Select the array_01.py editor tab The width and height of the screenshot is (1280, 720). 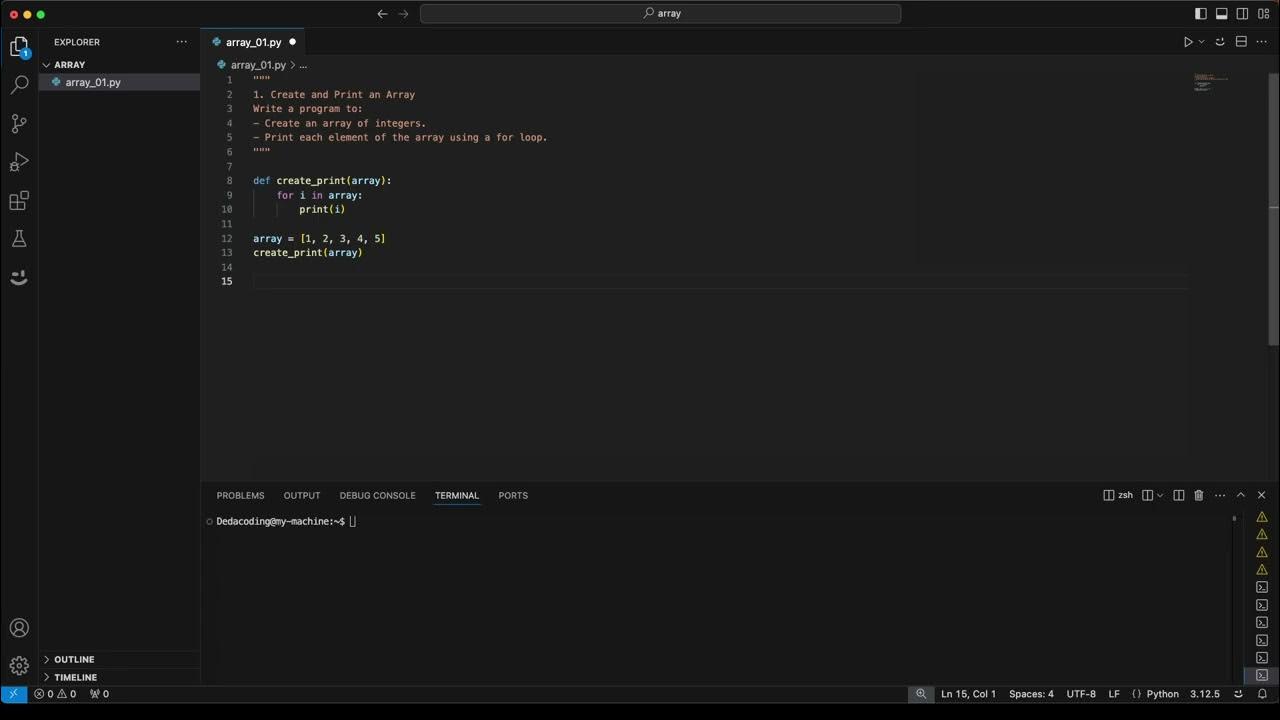(254, 42)
